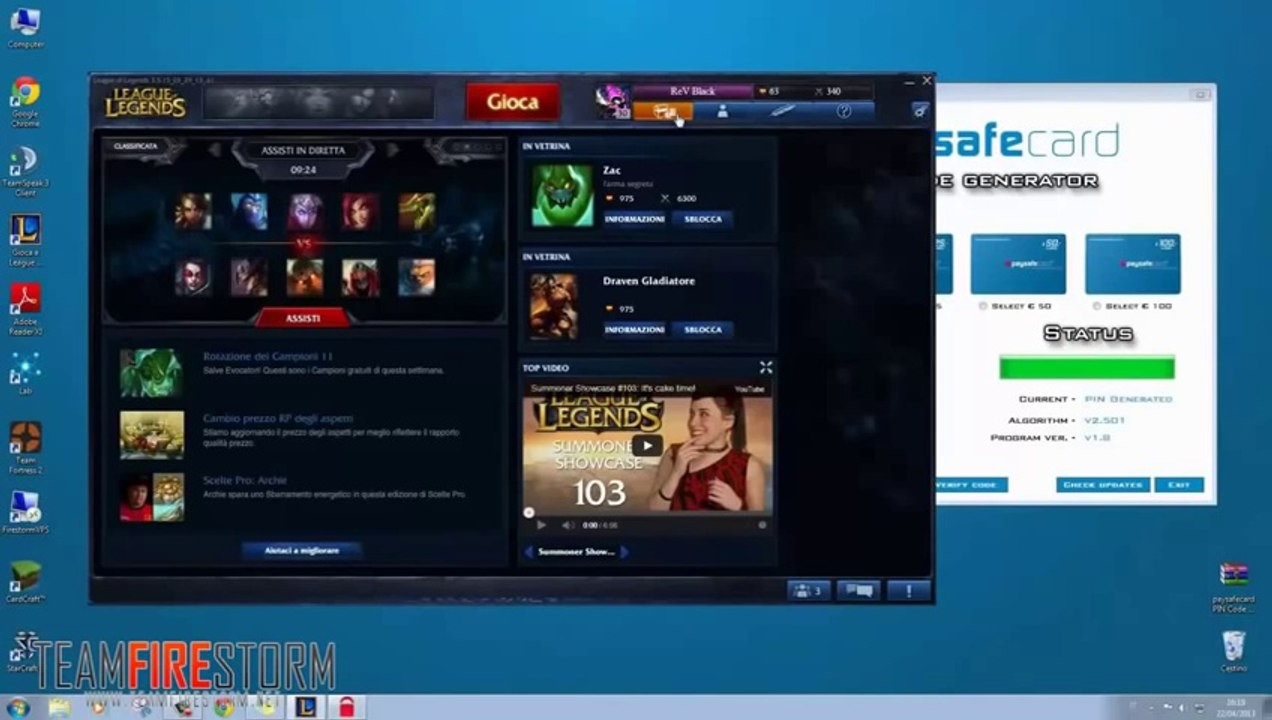Open the exclamation notifications icon

(908, 591)
